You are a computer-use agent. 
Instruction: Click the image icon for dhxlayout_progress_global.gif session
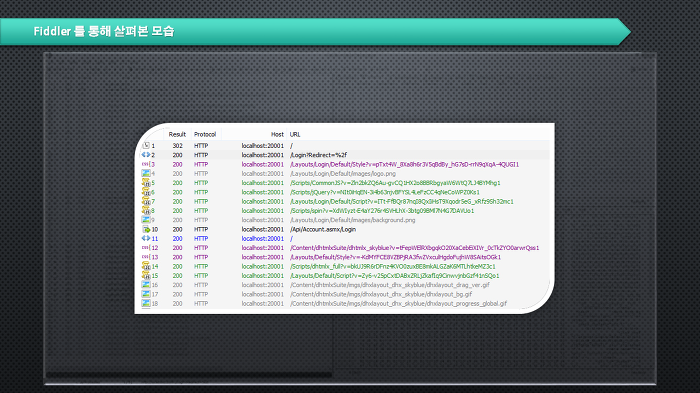(x=146, y=303)
